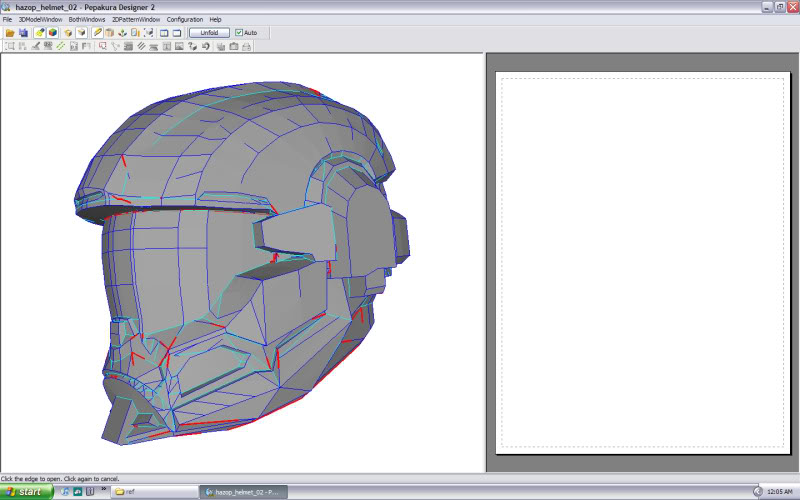Open the 3DModelWindow menu

tap(39, 19)
